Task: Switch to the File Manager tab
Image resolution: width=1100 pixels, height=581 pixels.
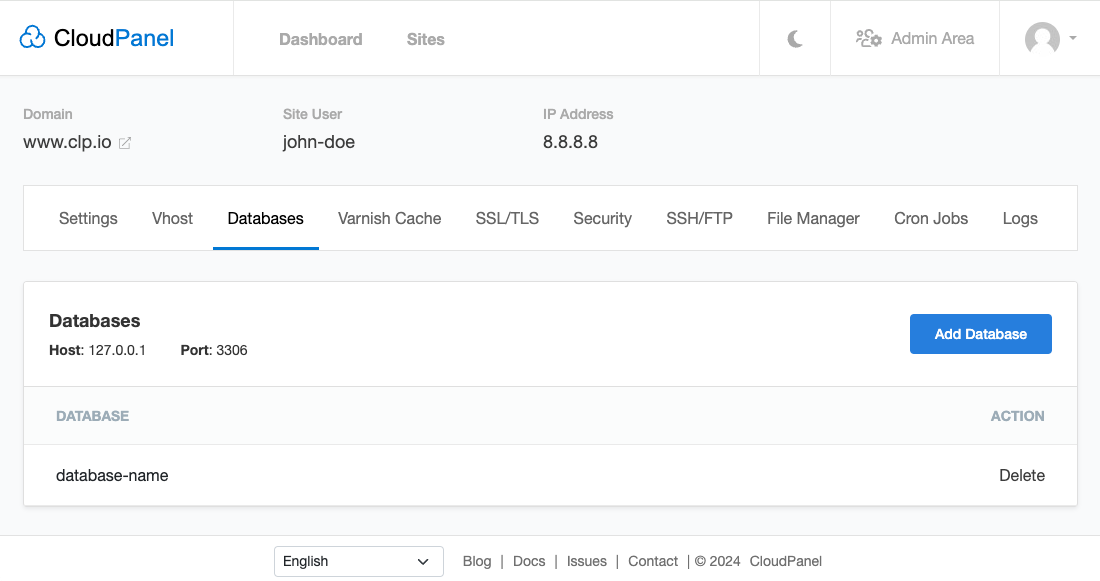Action: pos(813,218)
